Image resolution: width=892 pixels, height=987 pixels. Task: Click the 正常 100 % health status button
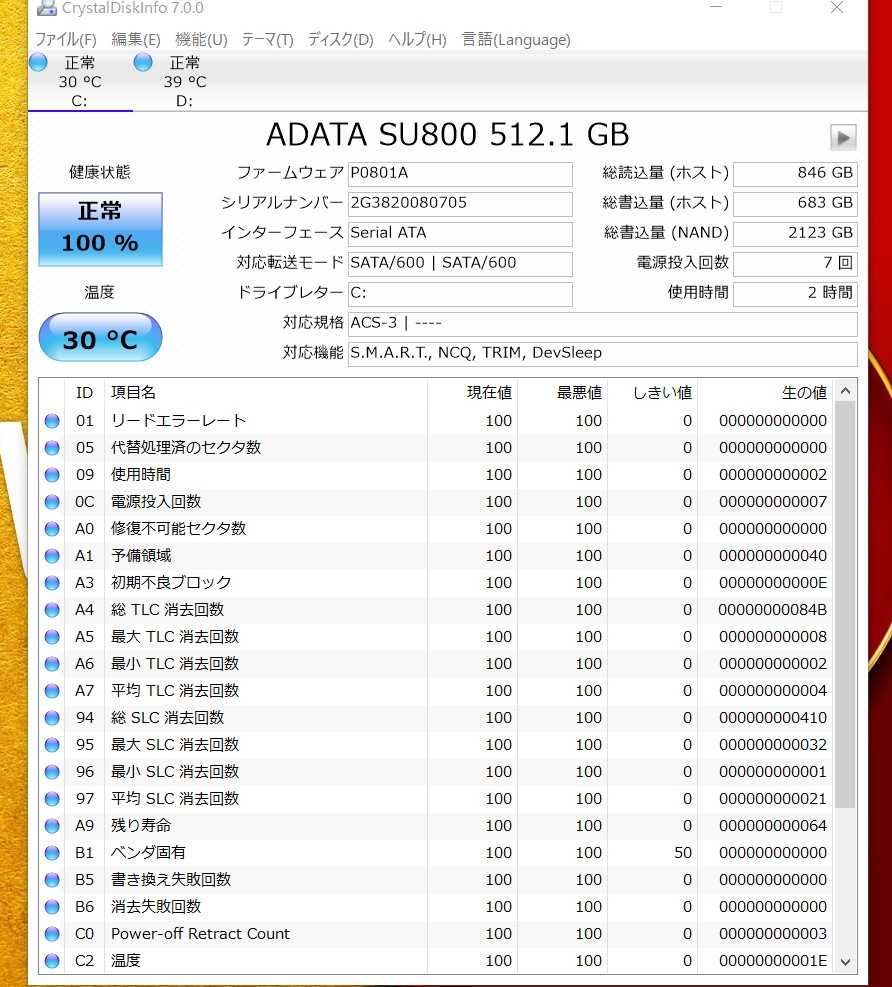100,229
